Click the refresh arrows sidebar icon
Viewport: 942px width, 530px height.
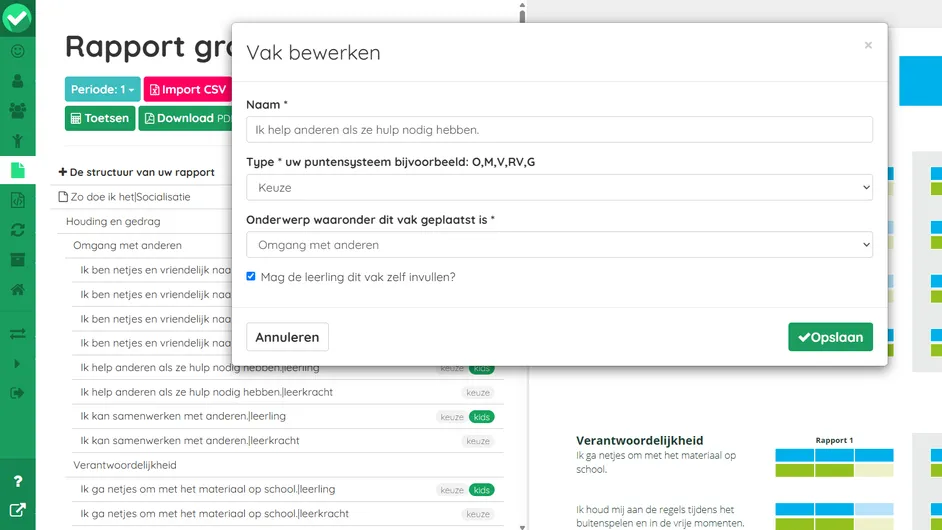(17, 230)
